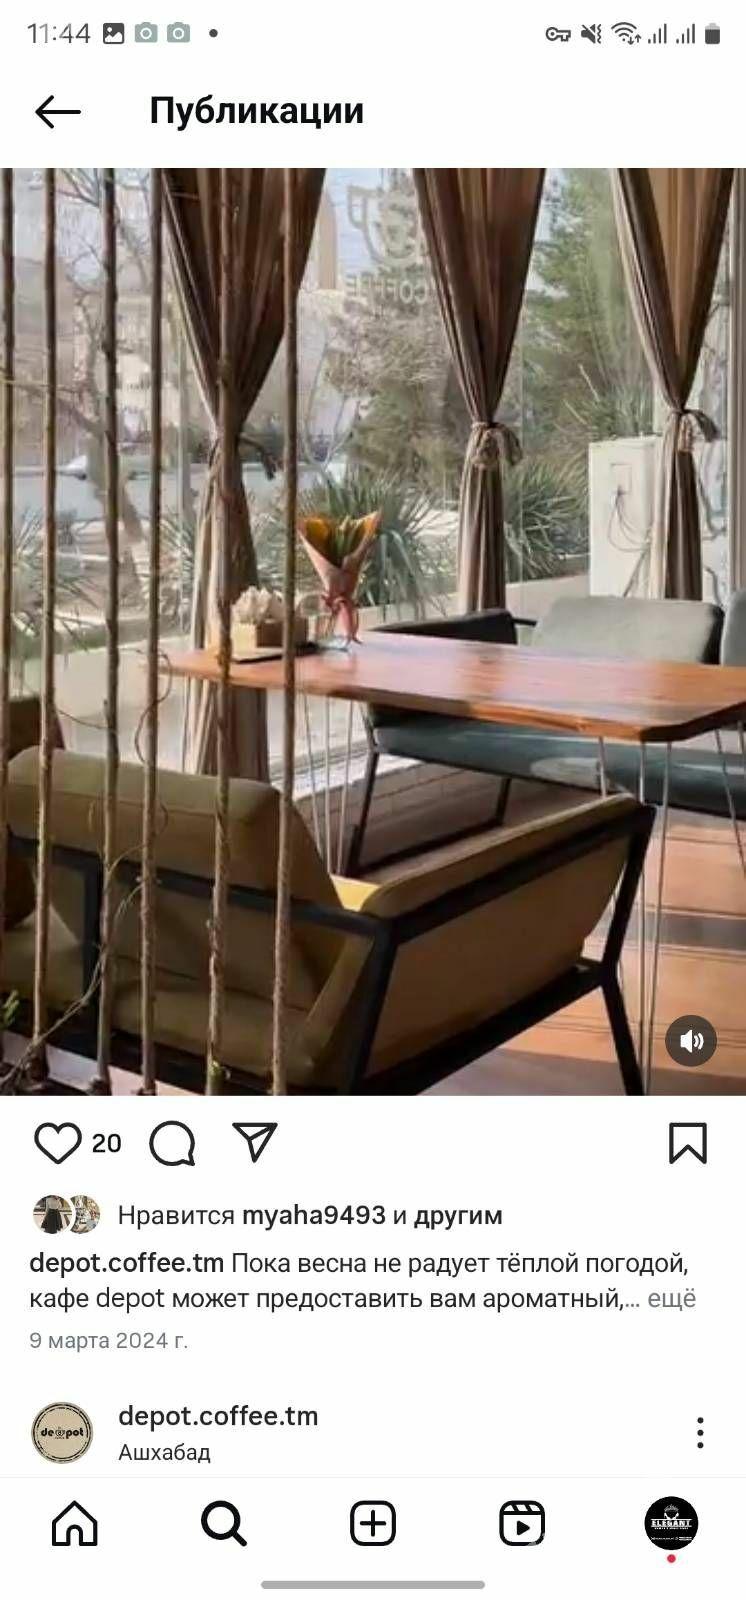Share the post with the paper plane icon
The image size is (746, 1600).
click(254, 1142)
